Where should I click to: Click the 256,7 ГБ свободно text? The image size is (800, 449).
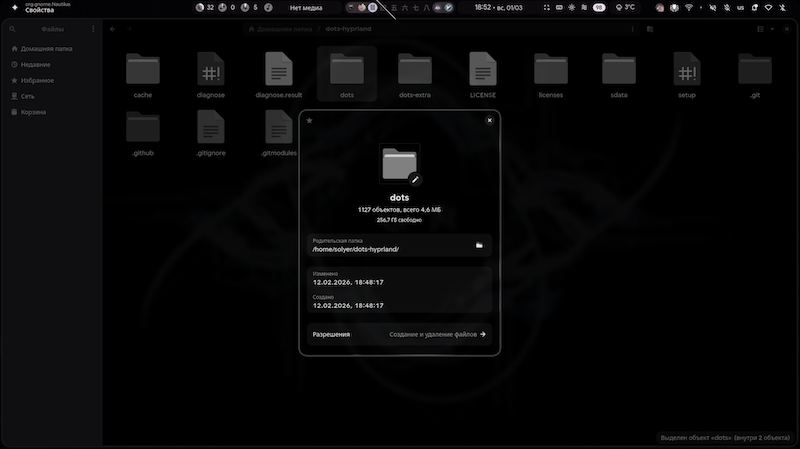coord(399,220)
